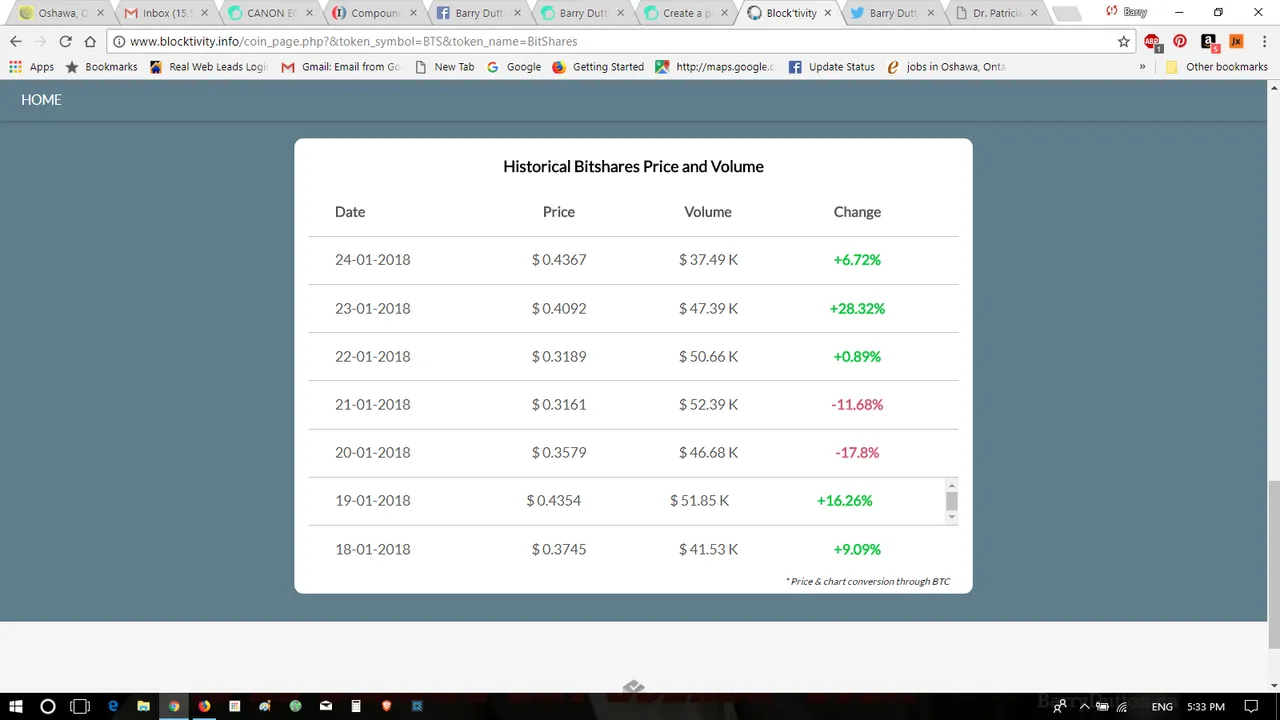Click the $ 52.39 K volume cell

[x=708, y=405]
